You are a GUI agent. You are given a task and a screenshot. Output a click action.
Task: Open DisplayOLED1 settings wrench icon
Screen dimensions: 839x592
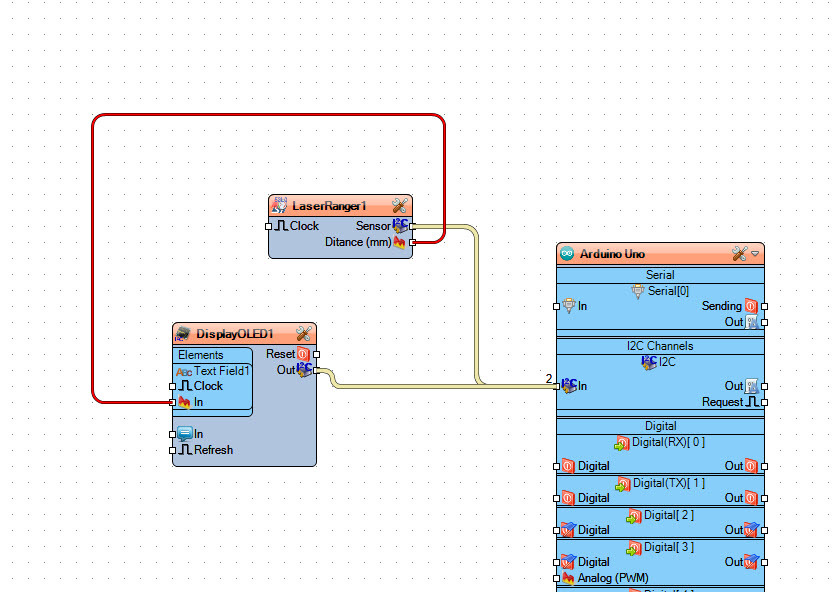303,333
